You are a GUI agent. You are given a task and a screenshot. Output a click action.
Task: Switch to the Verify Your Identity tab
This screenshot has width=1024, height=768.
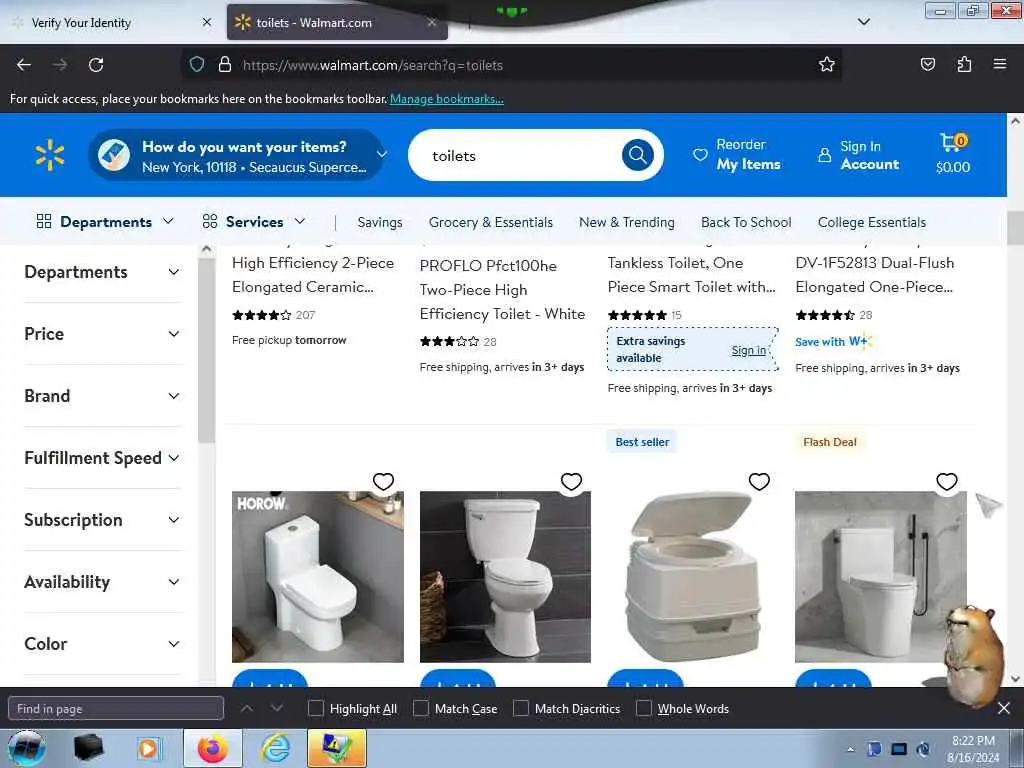coord(110,23)
